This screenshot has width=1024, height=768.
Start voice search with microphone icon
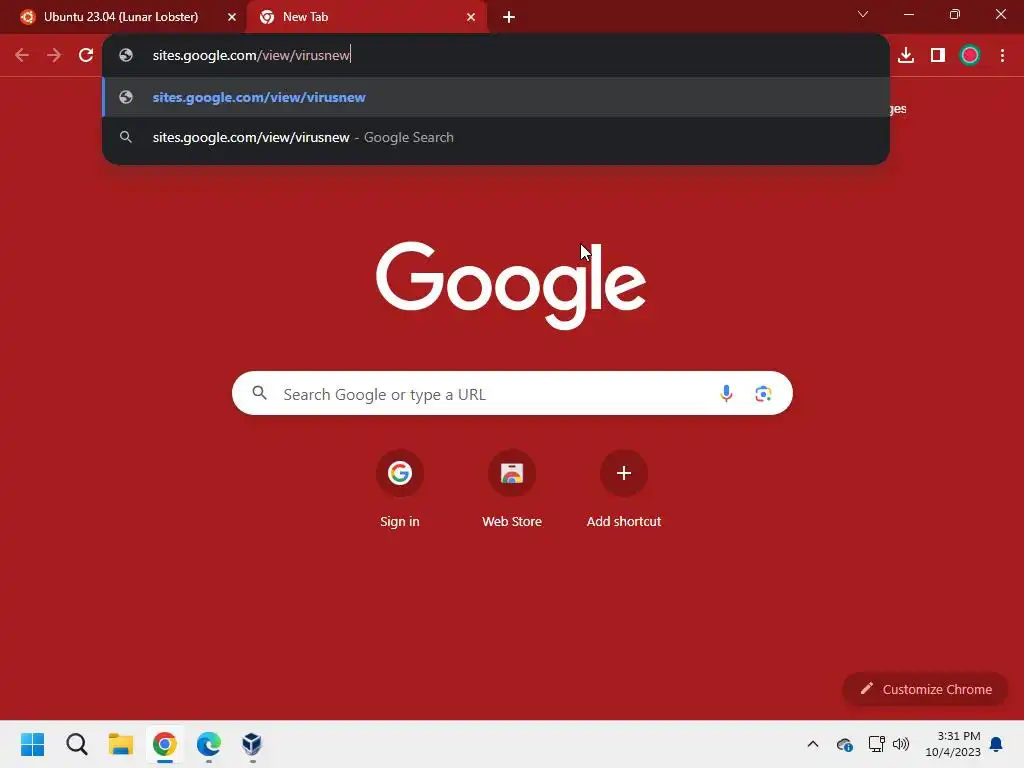click(726, 393)
